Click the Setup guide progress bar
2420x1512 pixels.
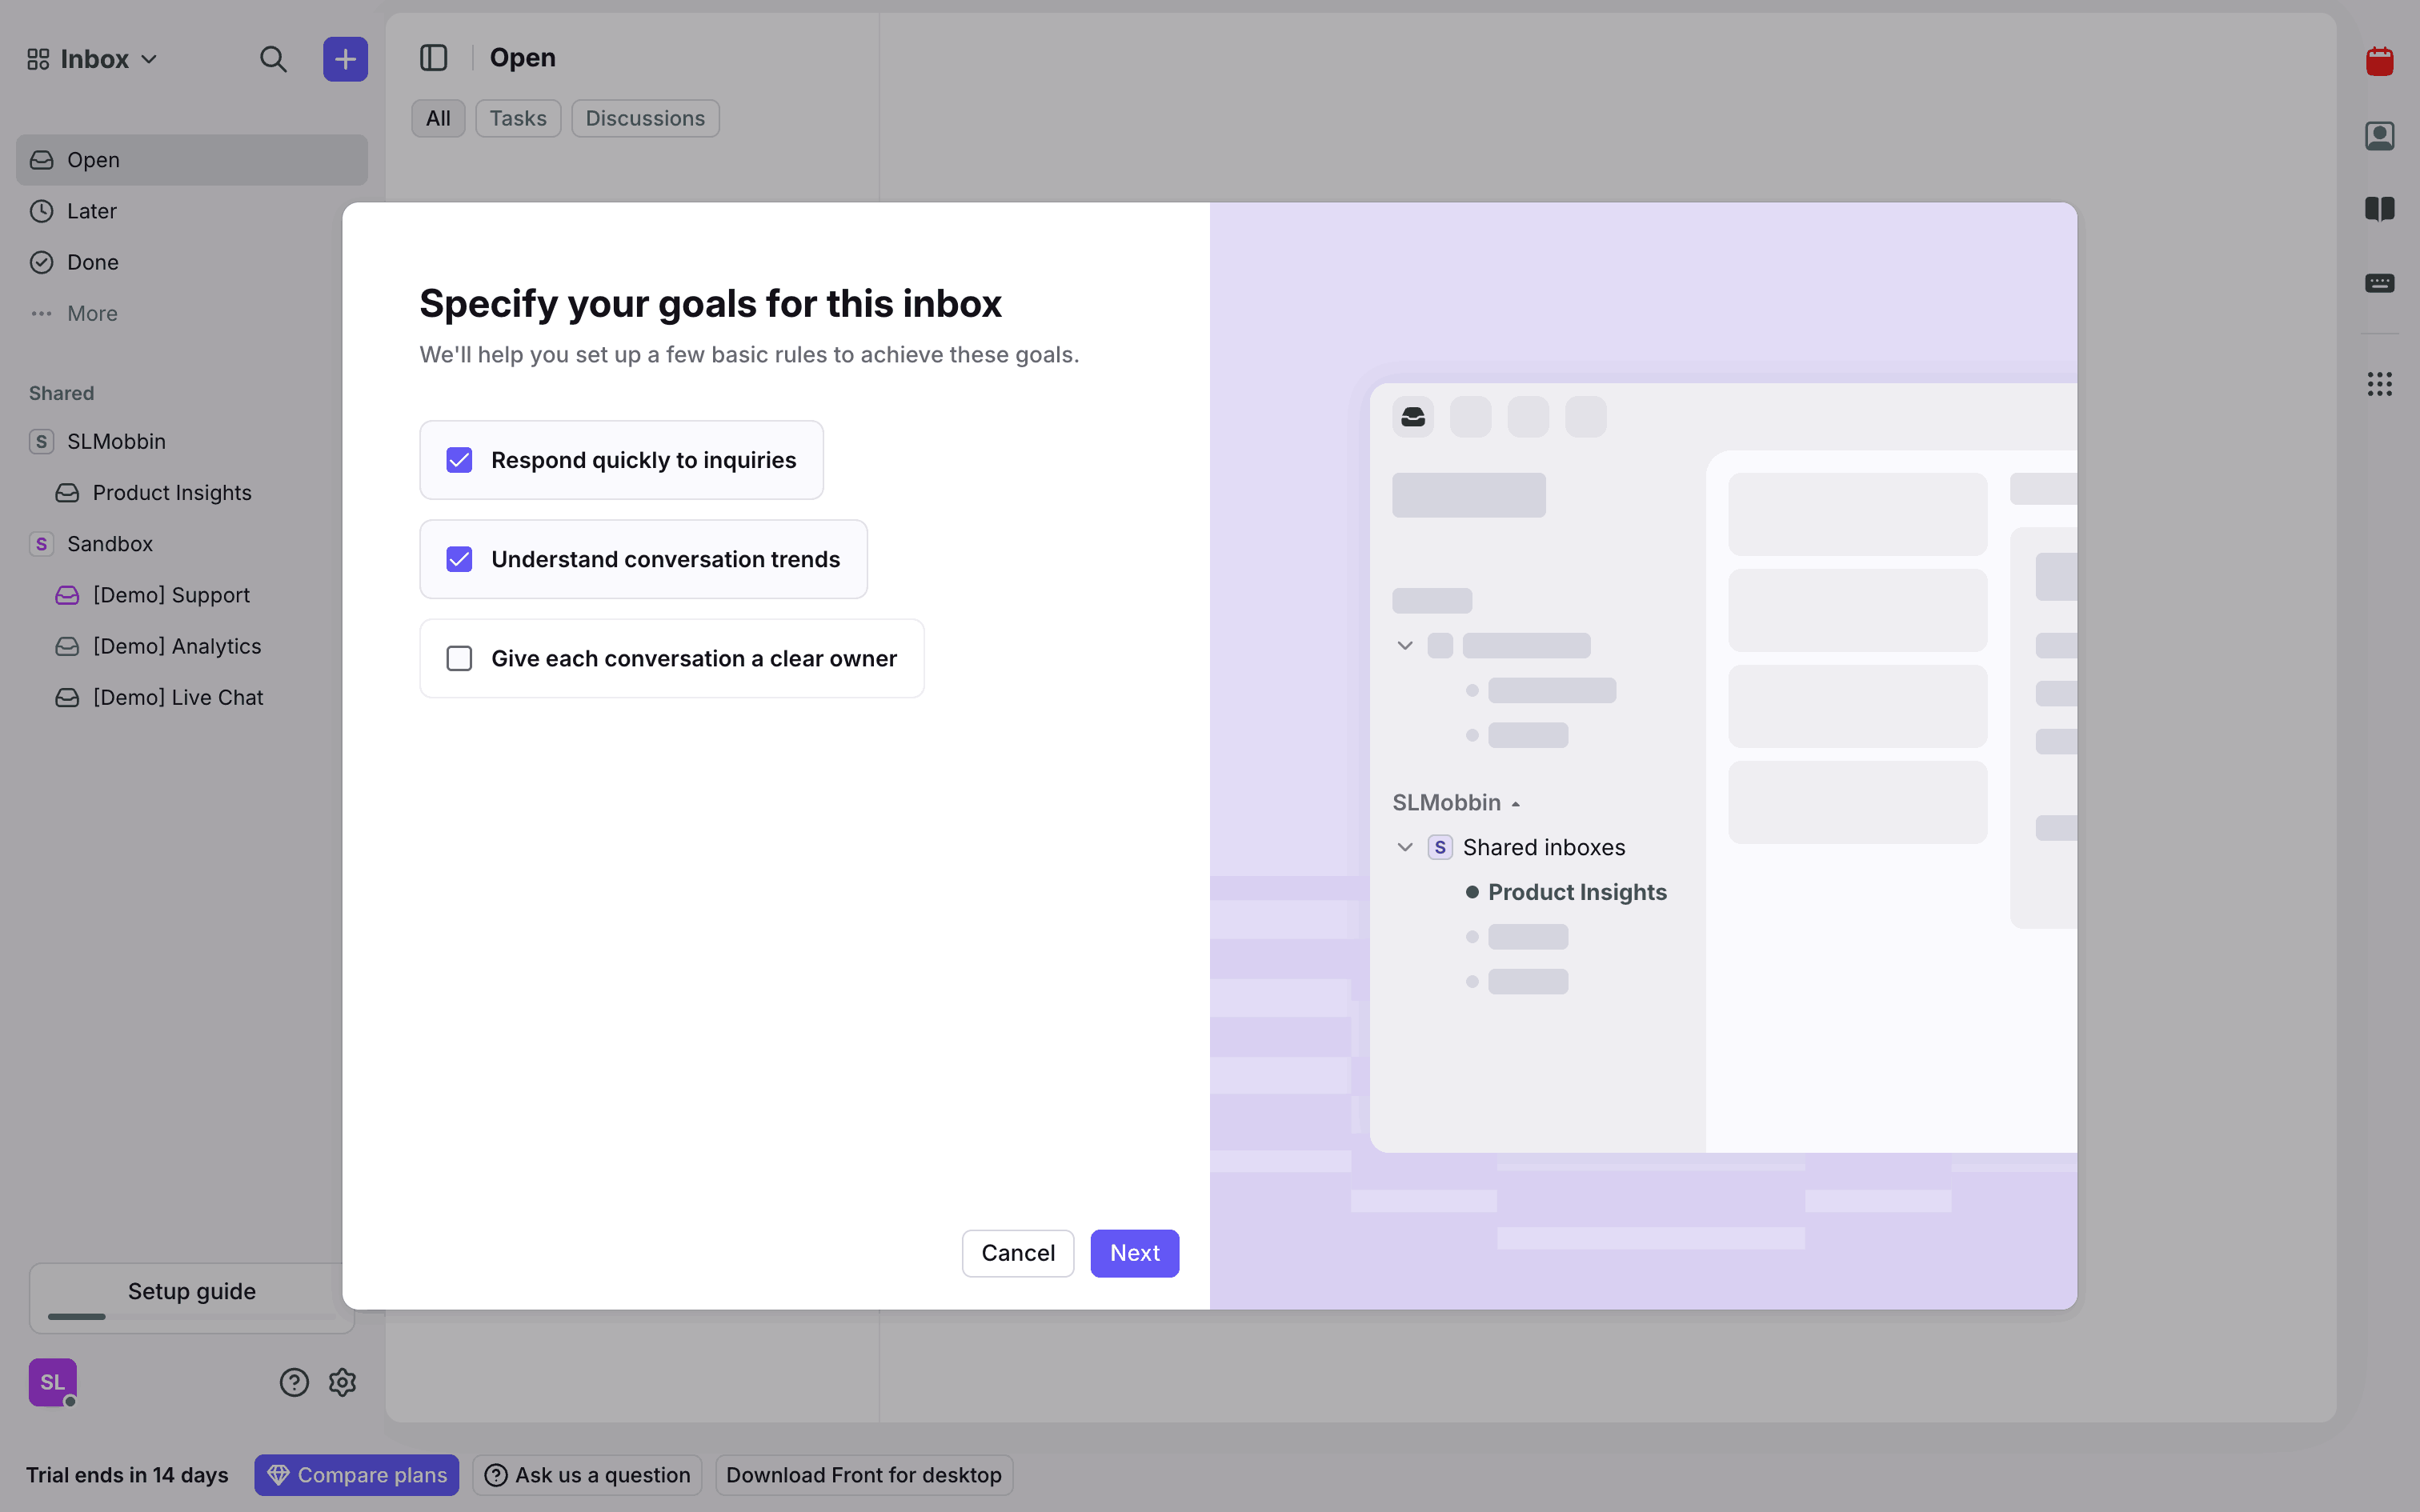click(191, 1316)
